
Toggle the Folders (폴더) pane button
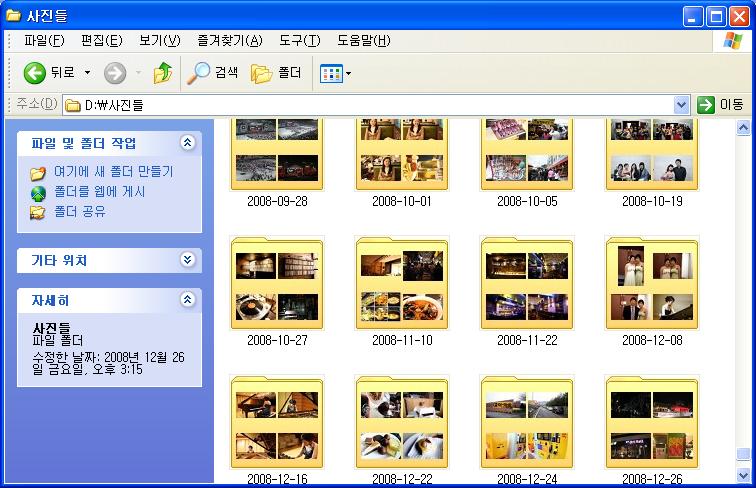click(277, 73)
